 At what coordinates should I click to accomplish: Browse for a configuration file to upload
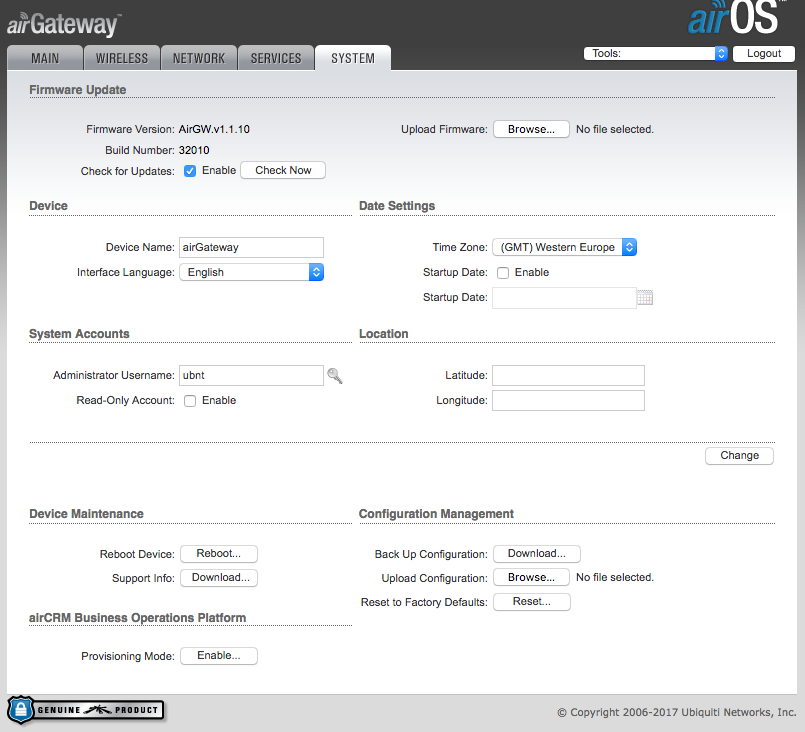(531, 577)
